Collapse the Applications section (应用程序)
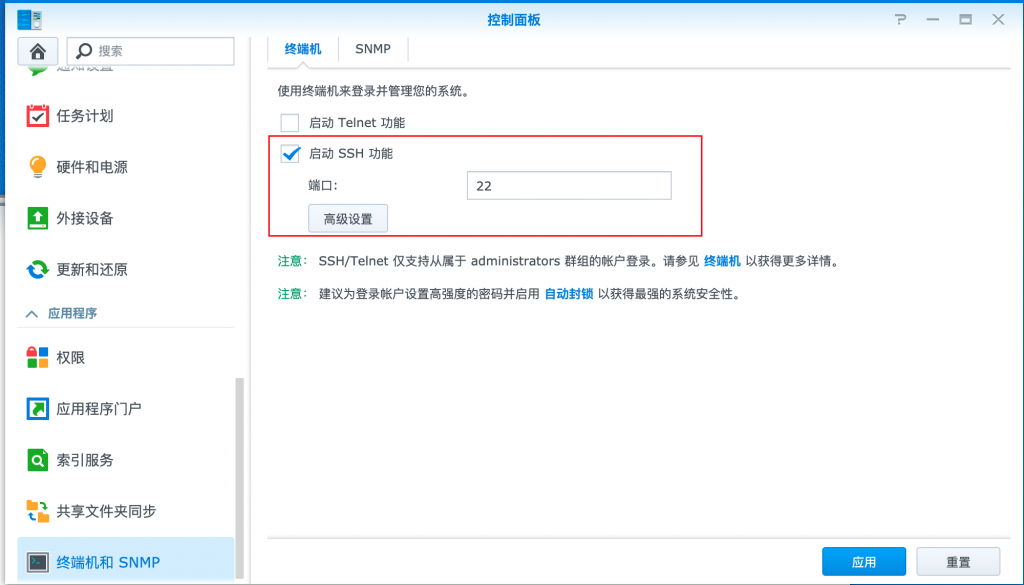Viewport: 1024px width, 585px height. (x=28, y=313)
